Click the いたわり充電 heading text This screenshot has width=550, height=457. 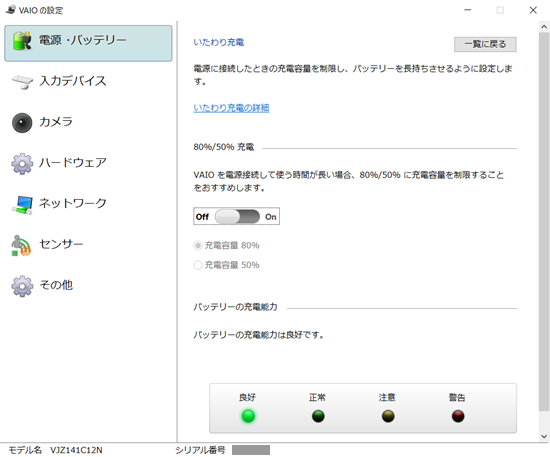pyautogui.click(x=219, y=42)
